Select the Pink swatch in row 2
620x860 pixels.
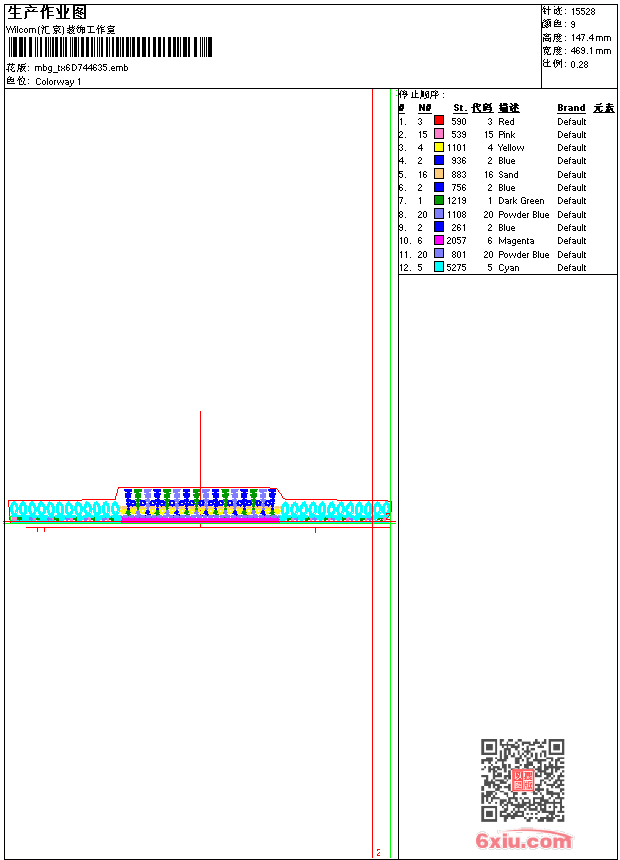(439, 134)
